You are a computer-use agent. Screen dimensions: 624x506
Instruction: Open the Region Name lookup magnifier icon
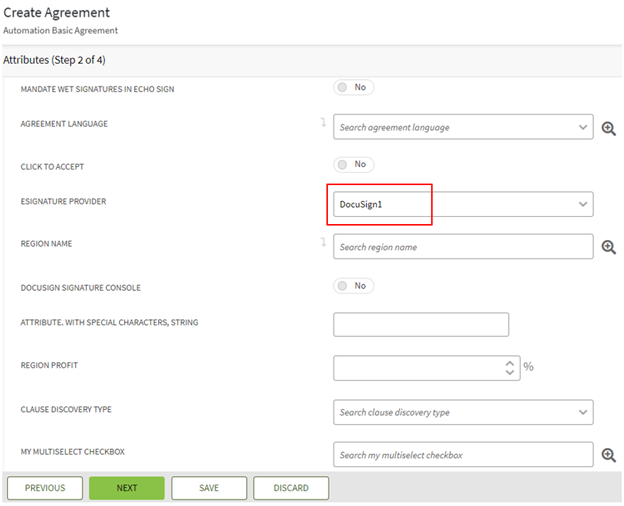[x=608, y=247]
